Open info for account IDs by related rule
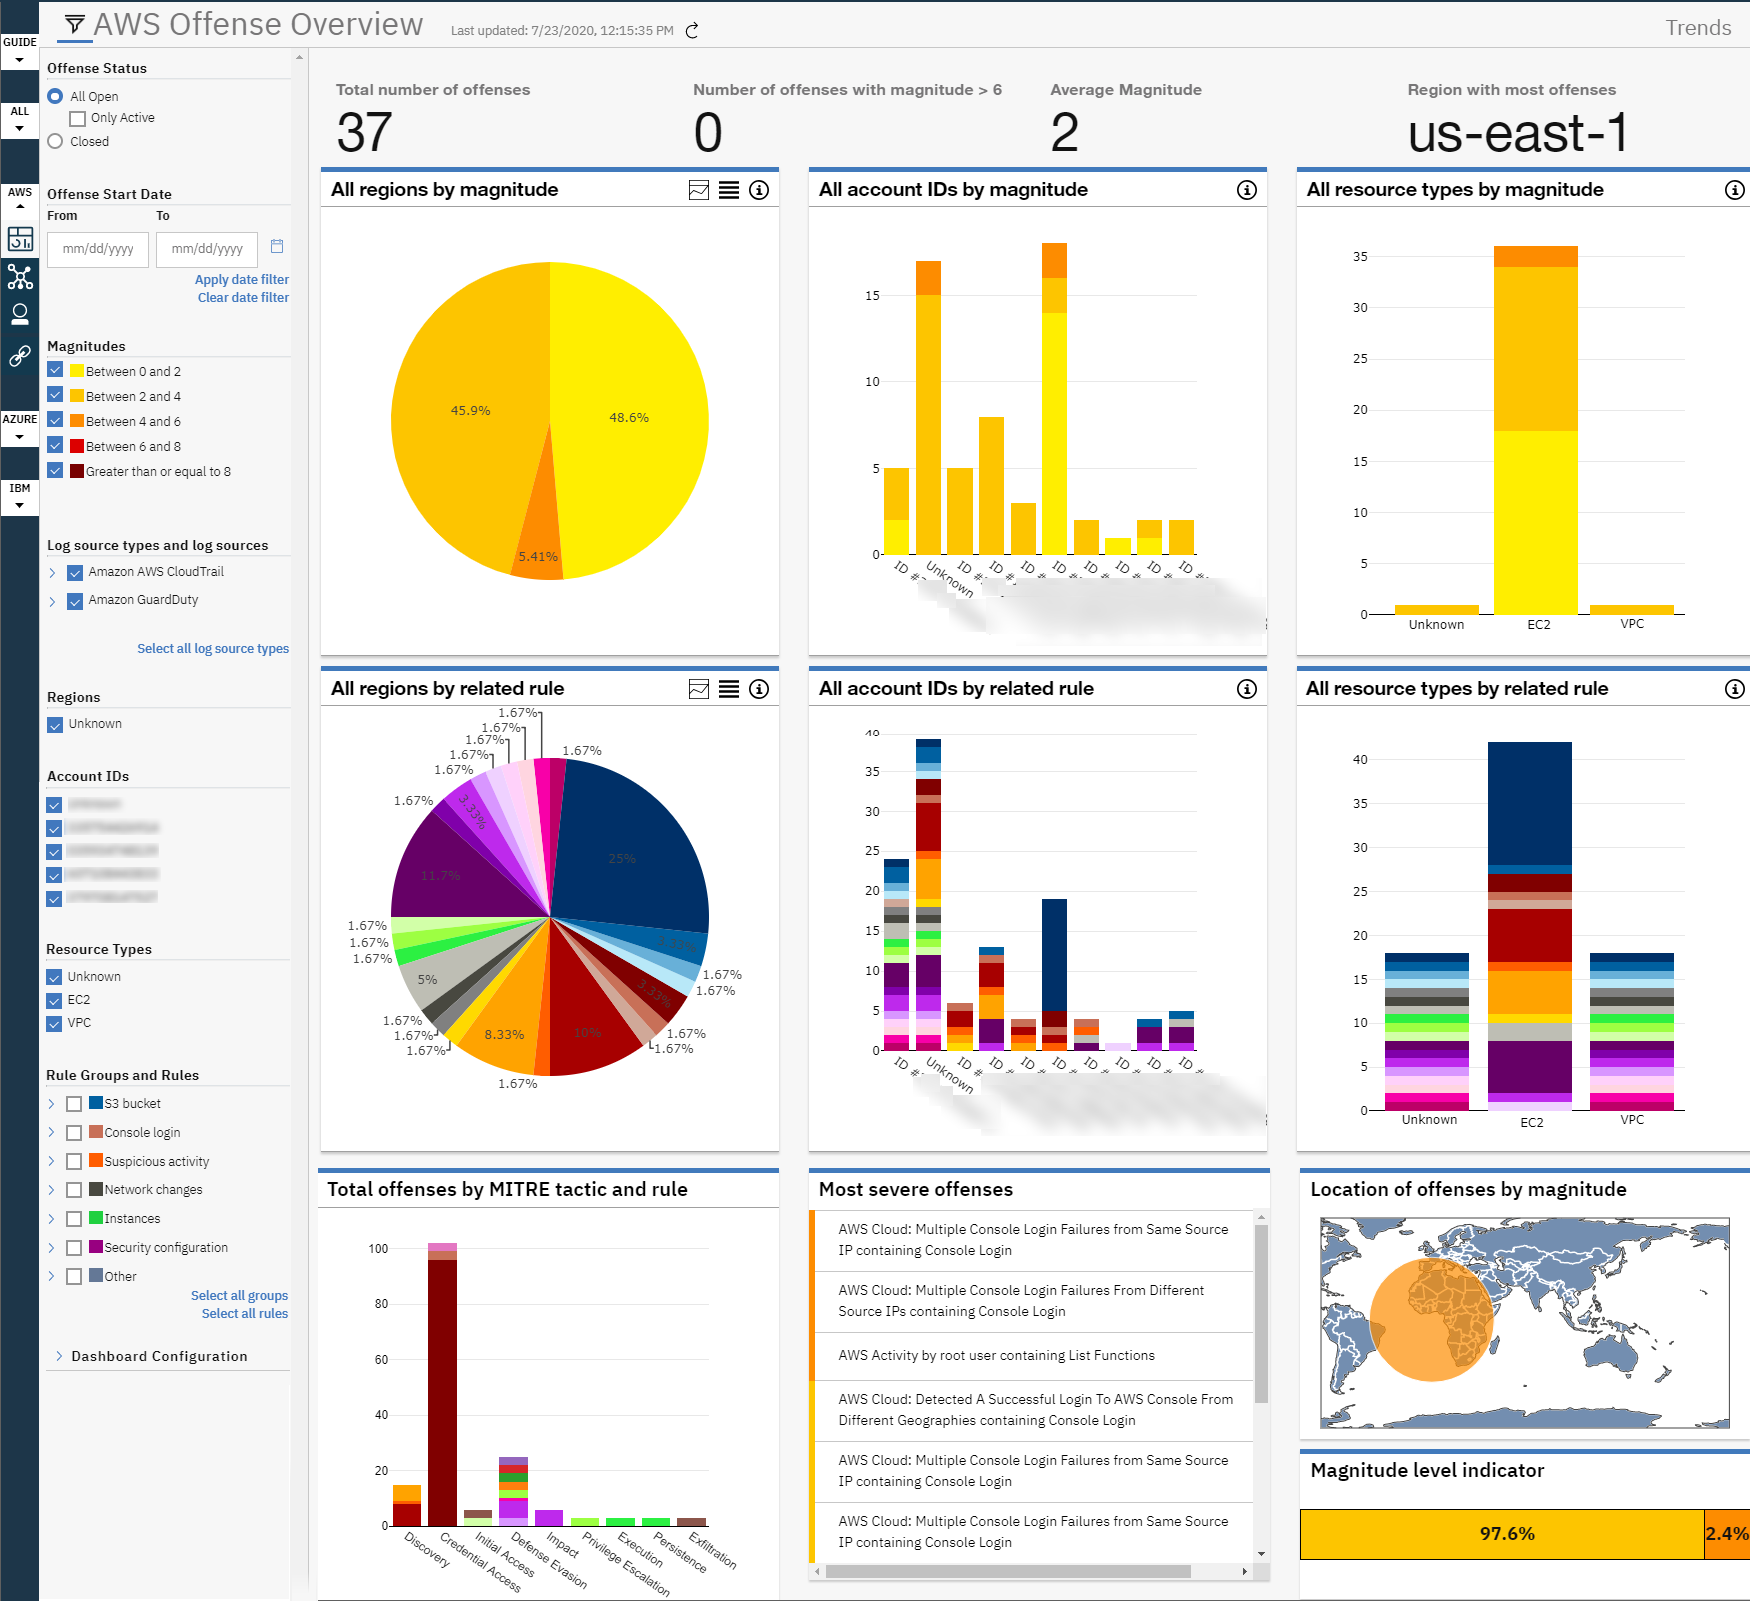 [1247, 689]
